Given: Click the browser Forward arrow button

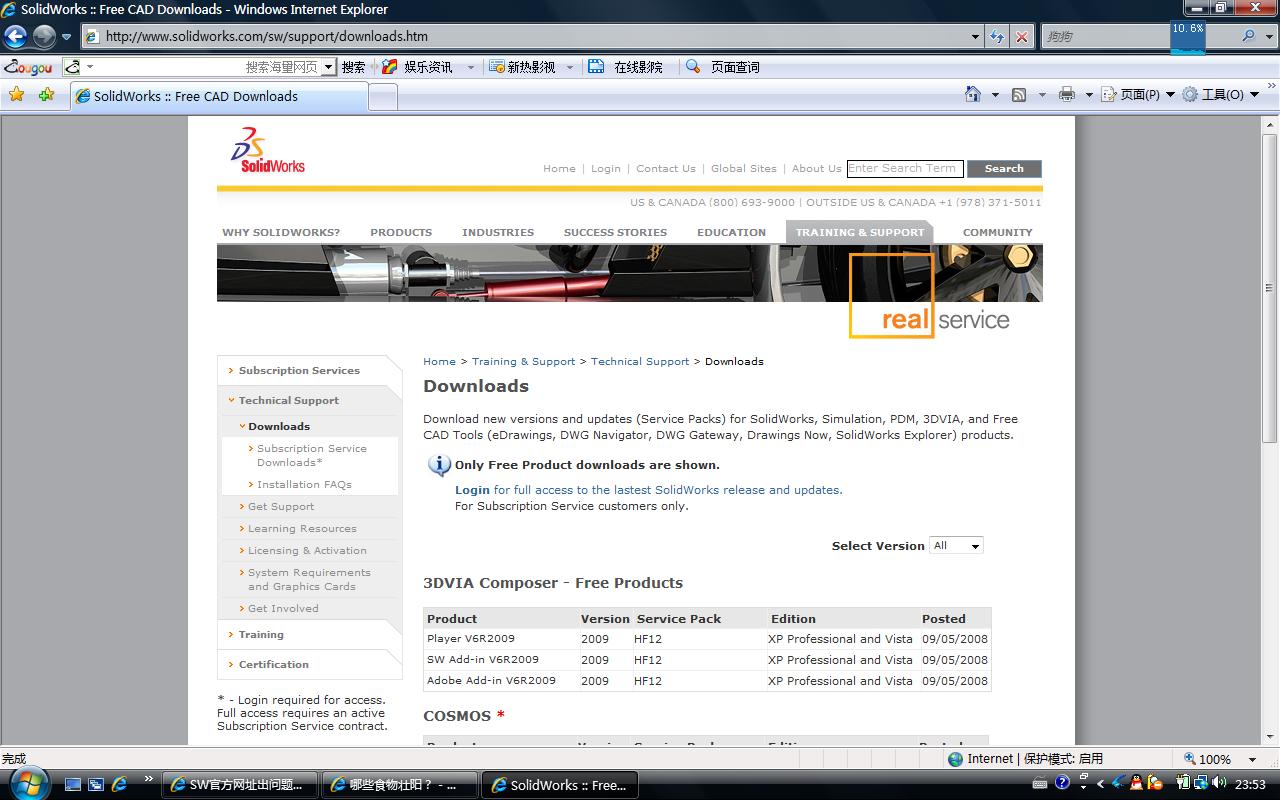Looking at the screenshot, I should coord(44,37).
